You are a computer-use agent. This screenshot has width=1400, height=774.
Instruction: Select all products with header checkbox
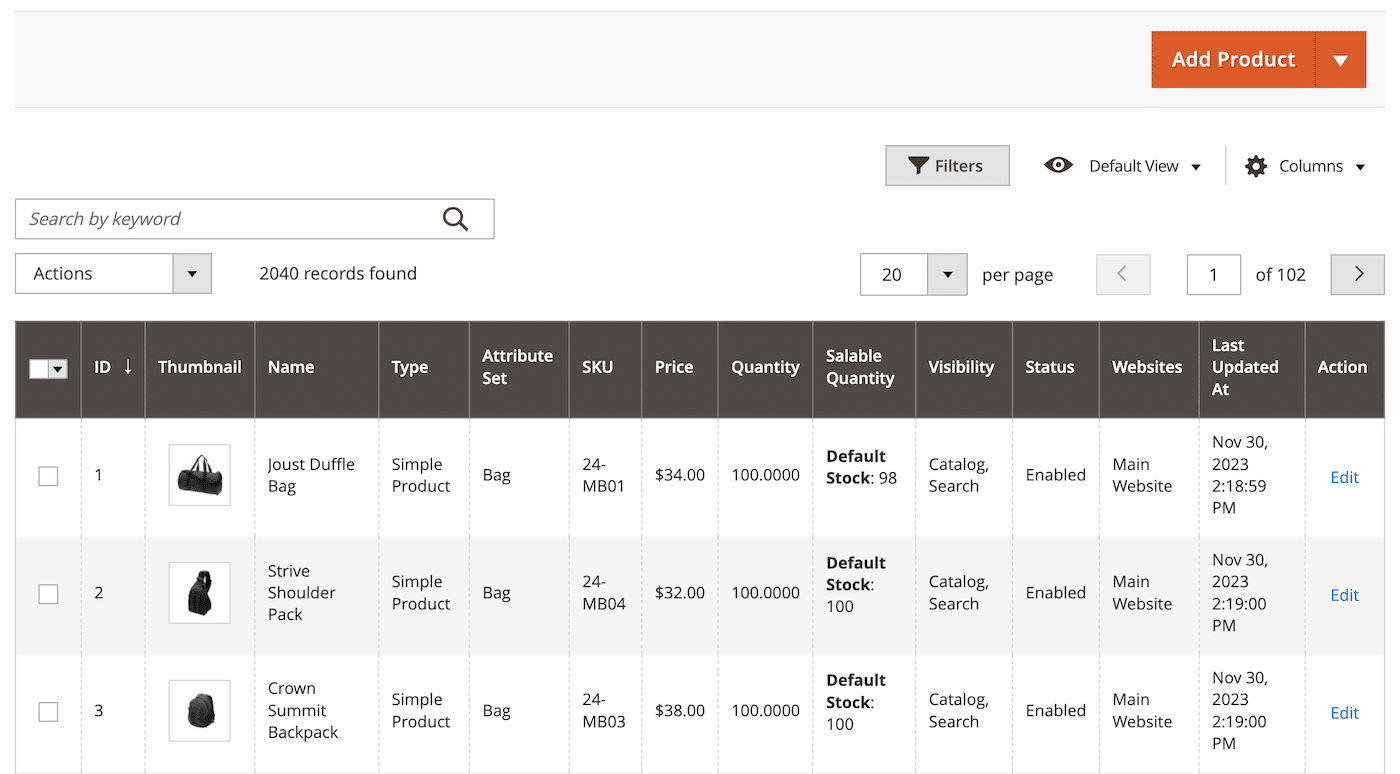click(40, 369)
